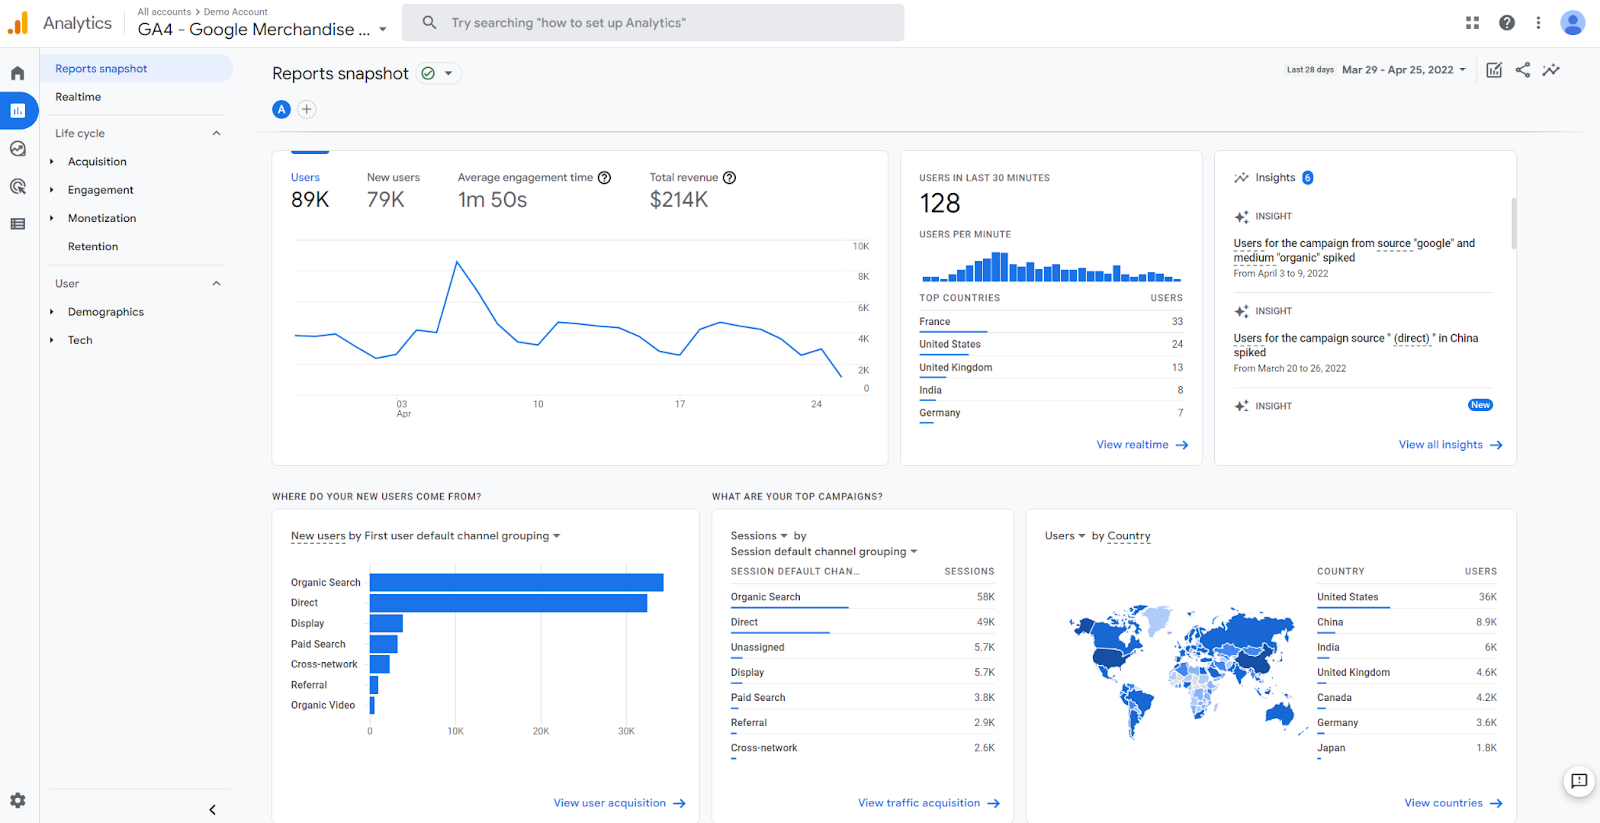Open the date range Mar 29 - Apr 25 dropdown
Image resolution: width=1600 pixels, height=823 pixels.
click(x=1403, y=70)
